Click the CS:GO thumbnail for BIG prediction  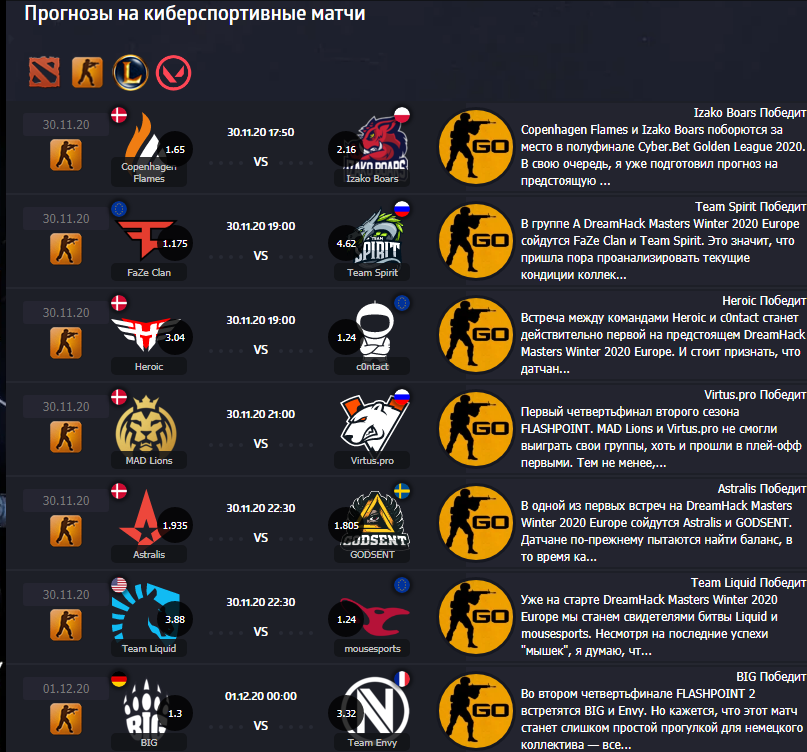[x=476, y=711]
